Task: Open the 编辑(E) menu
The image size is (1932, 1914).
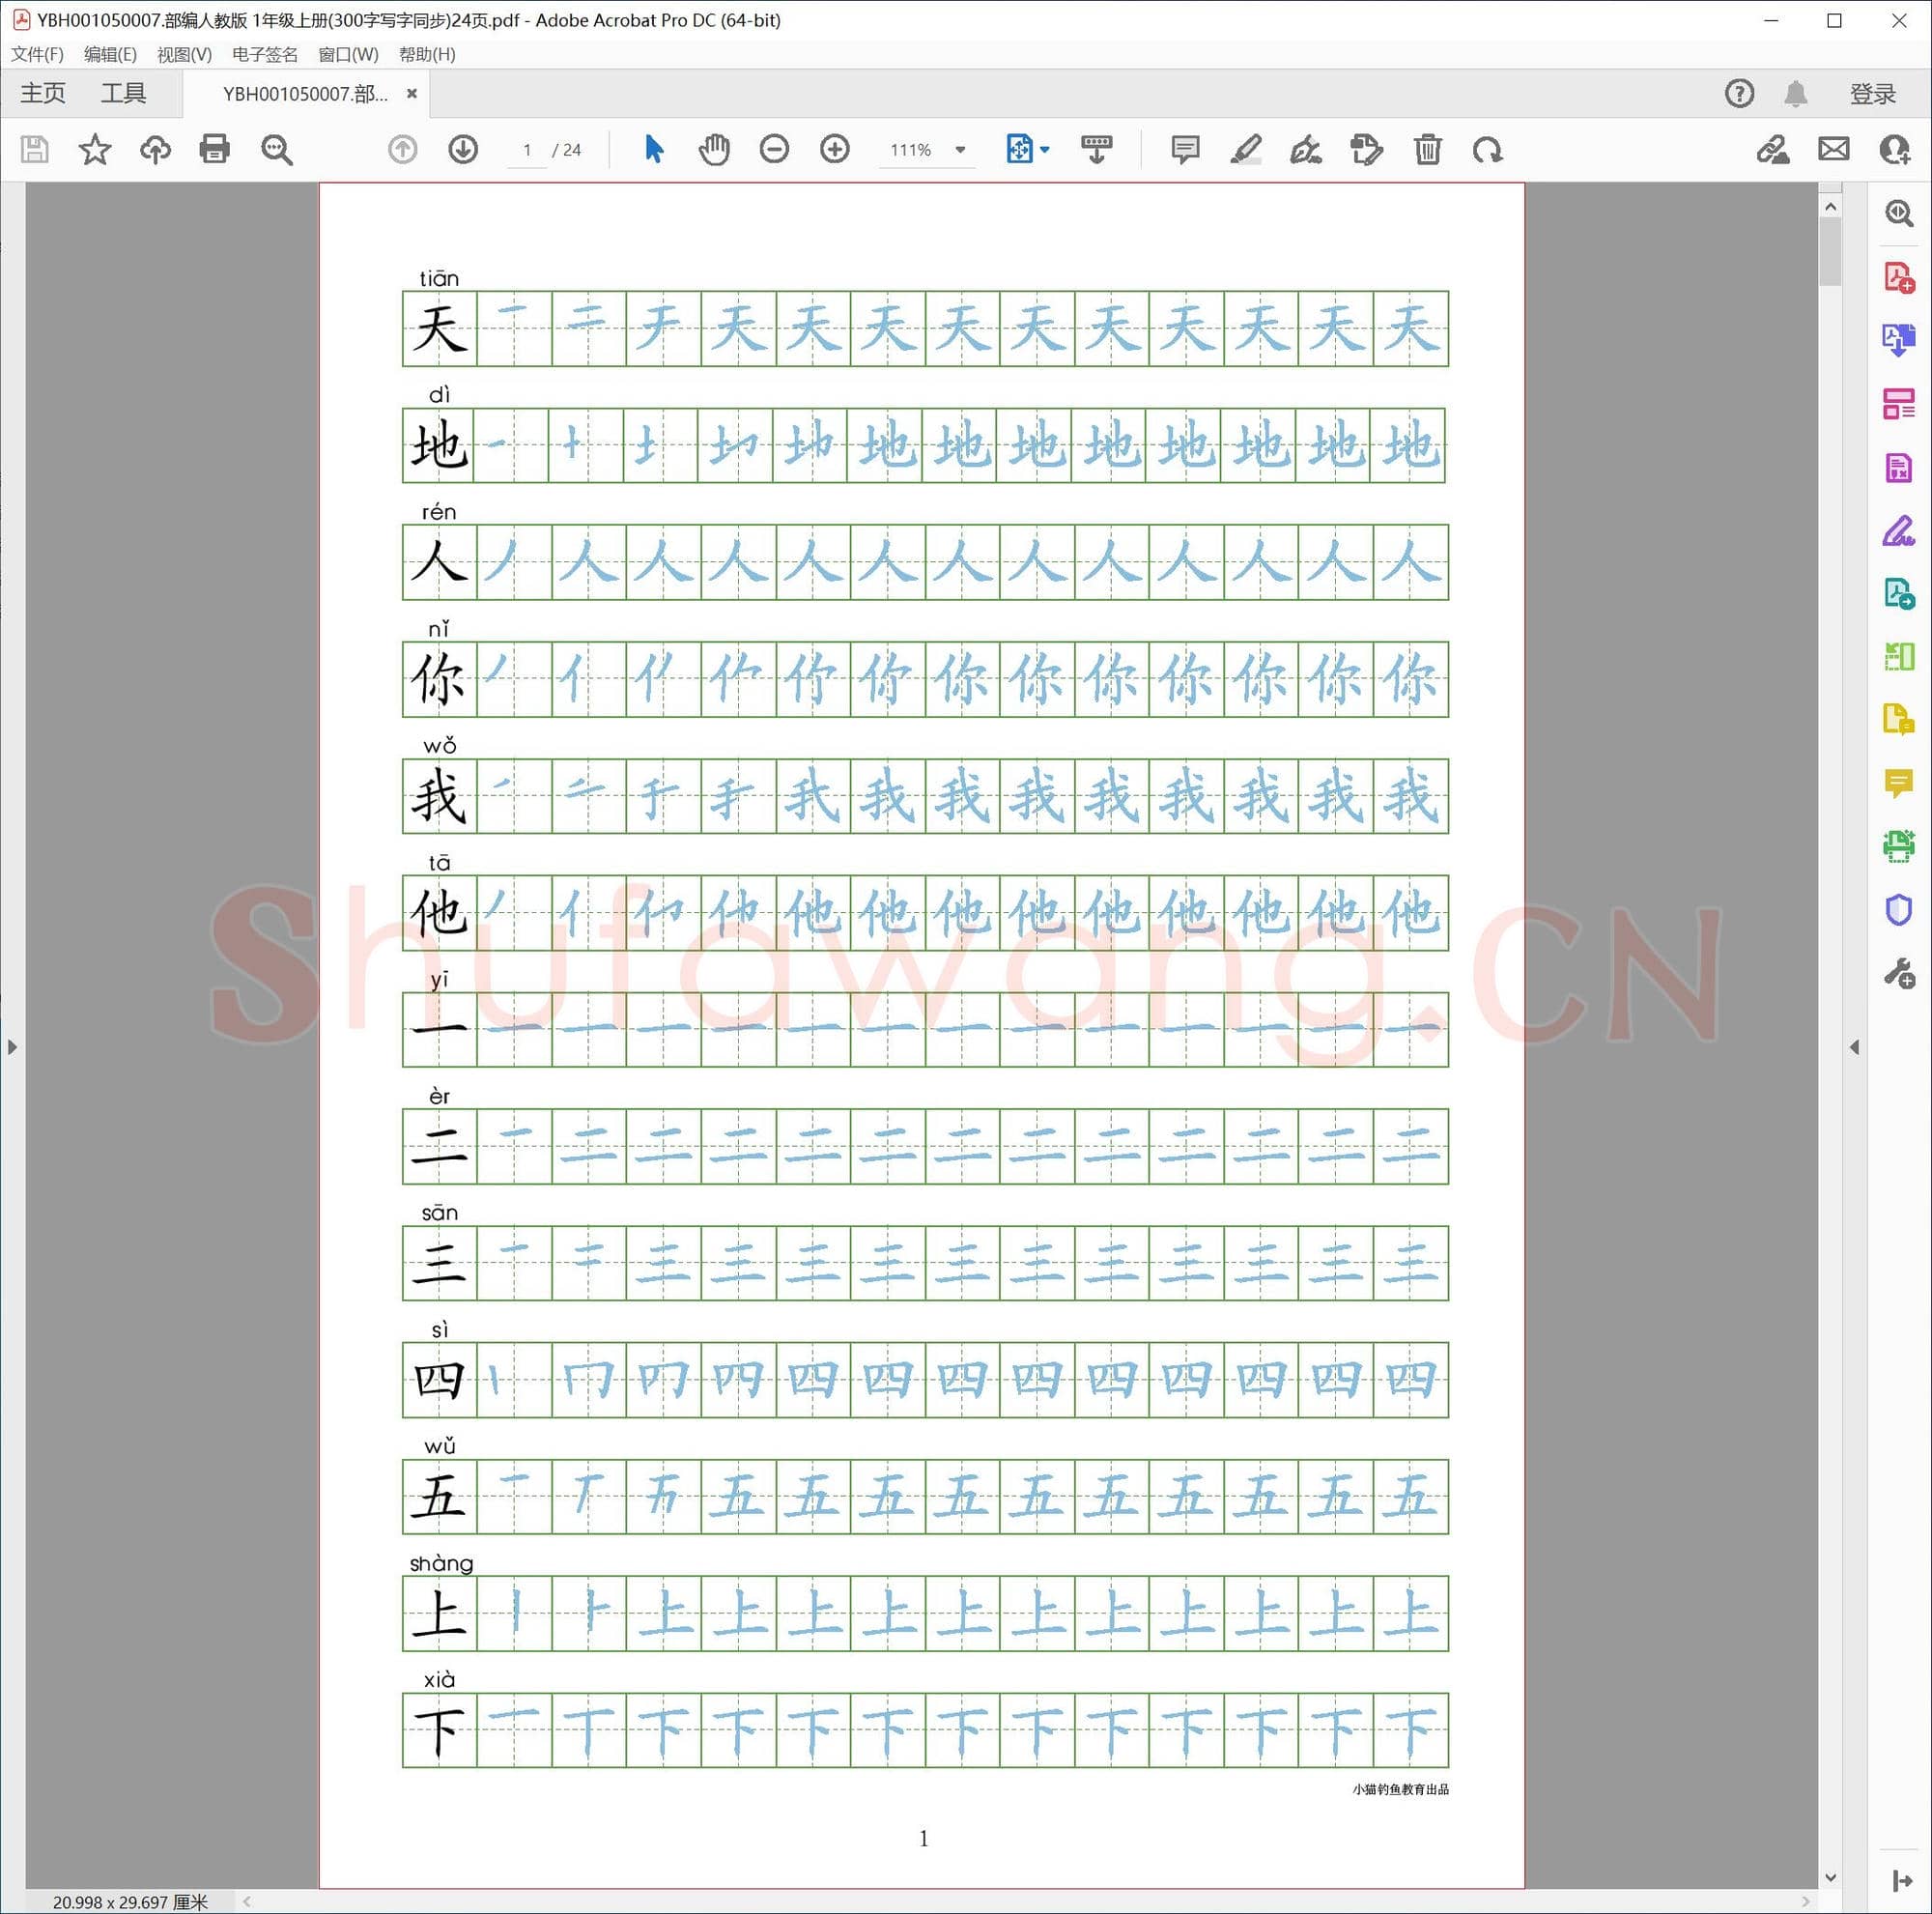Action: click(110, 54)
